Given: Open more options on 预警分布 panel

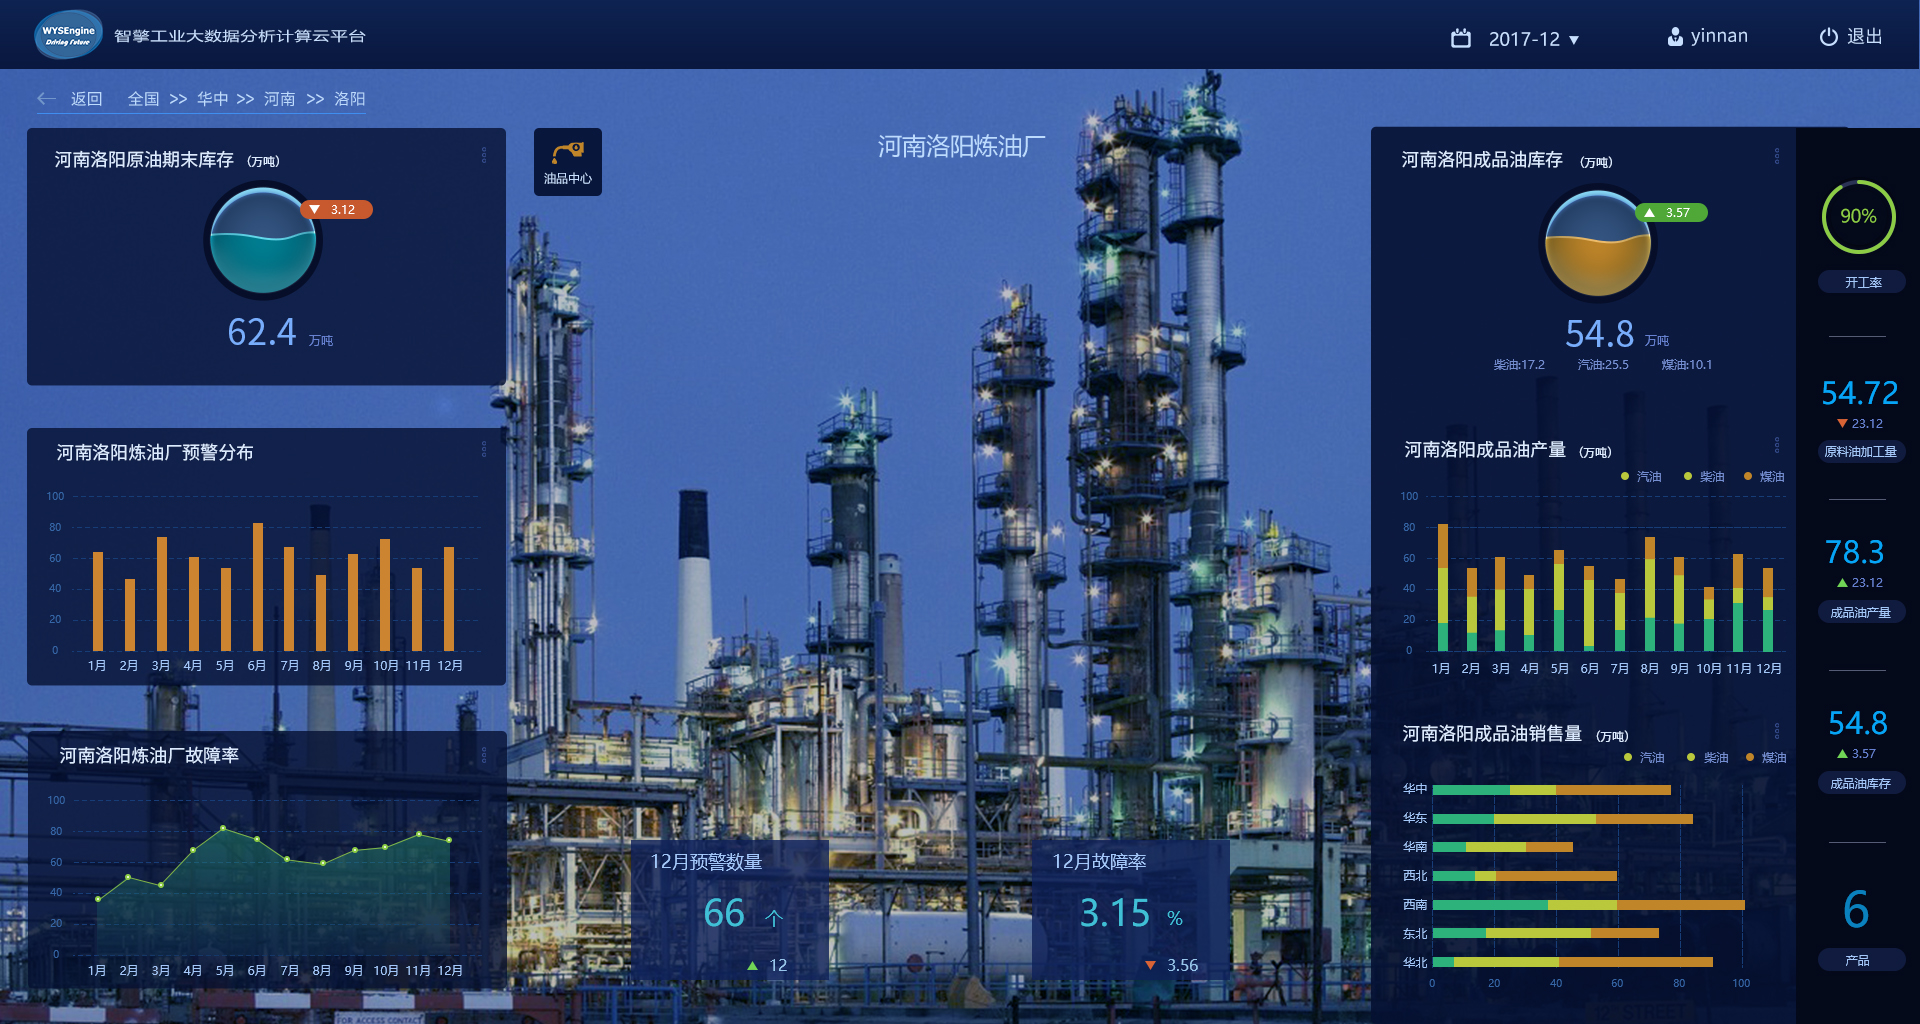Looking at the screenshot, I should (x=484, y=449).
